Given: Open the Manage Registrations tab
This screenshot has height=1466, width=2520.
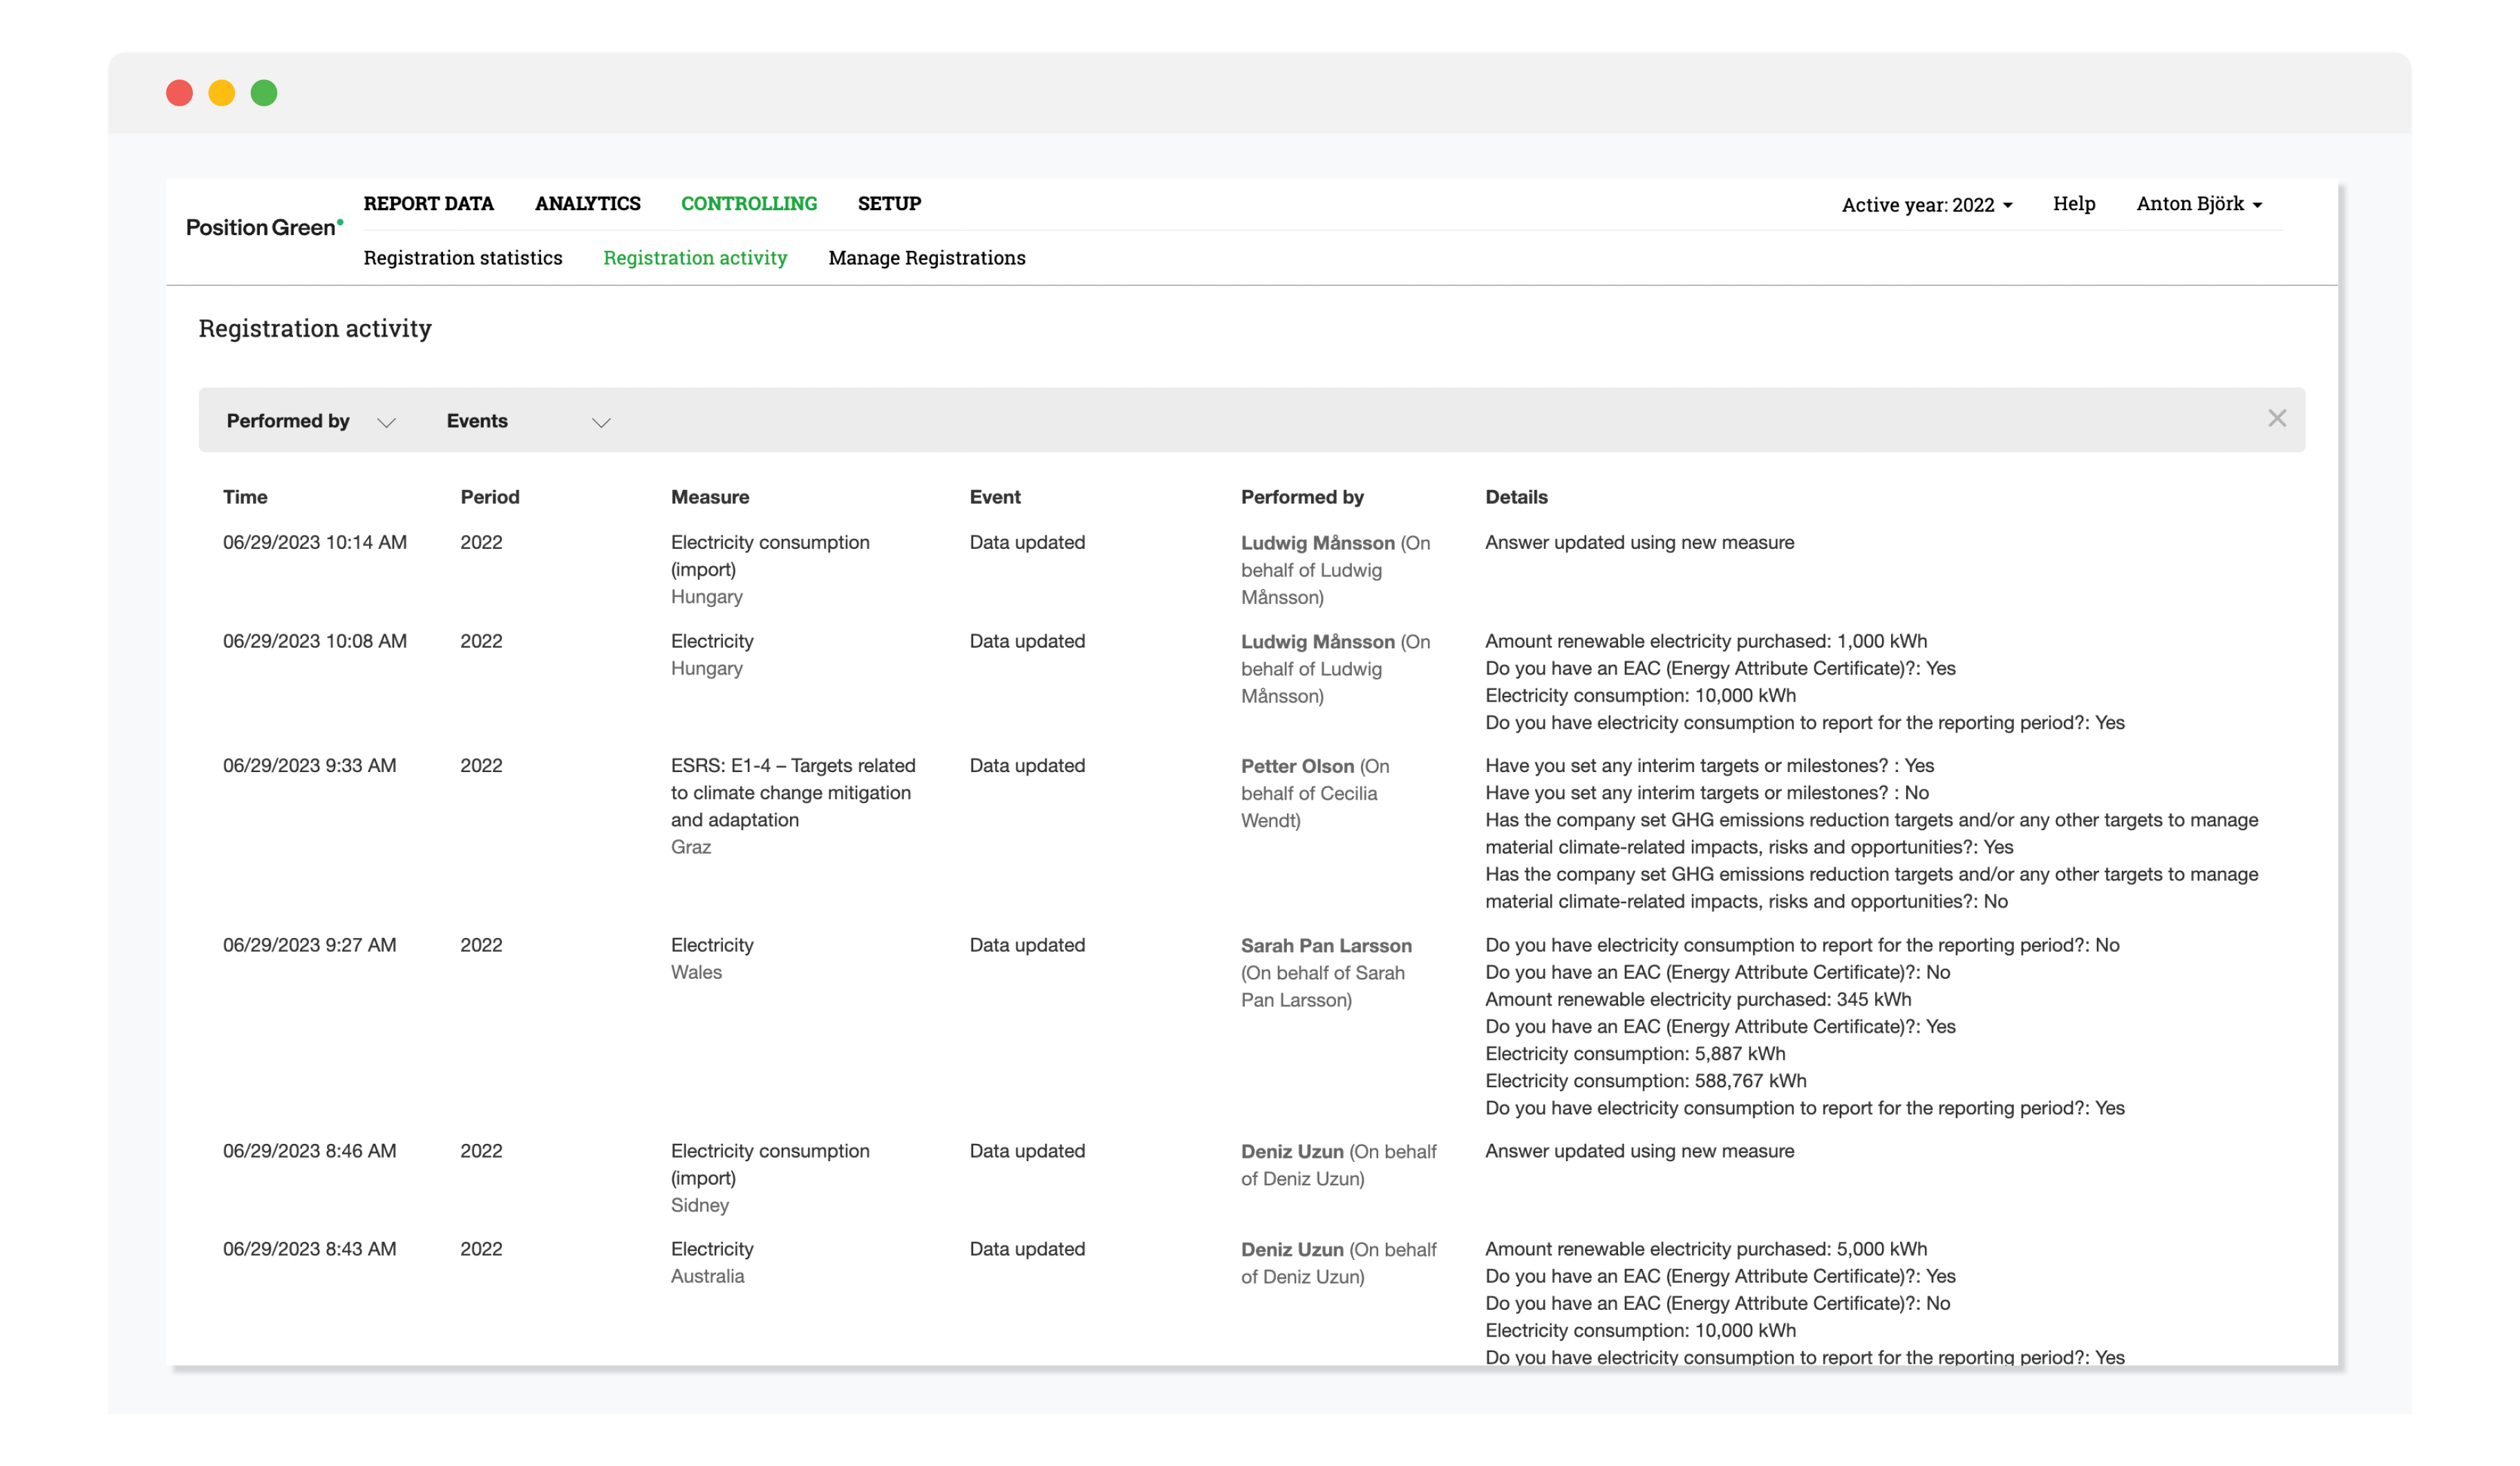Looking at the screenshot, I should click(926, 258).
